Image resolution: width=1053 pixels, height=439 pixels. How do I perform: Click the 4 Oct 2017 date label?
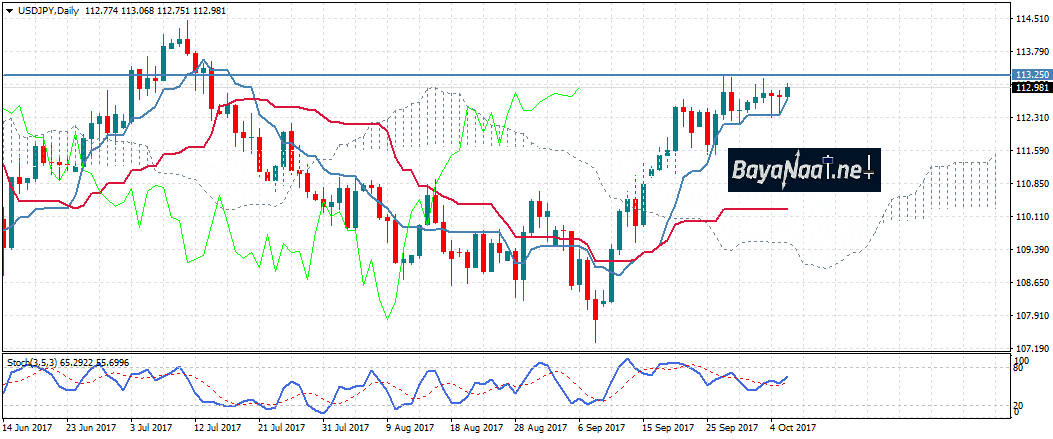[x=793, y=427]
